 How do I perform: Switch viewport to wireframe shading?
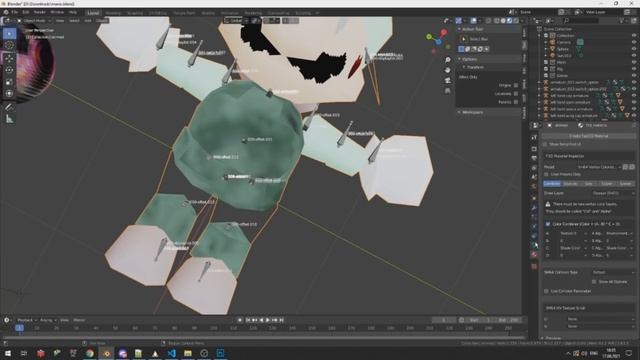(497, 20)
